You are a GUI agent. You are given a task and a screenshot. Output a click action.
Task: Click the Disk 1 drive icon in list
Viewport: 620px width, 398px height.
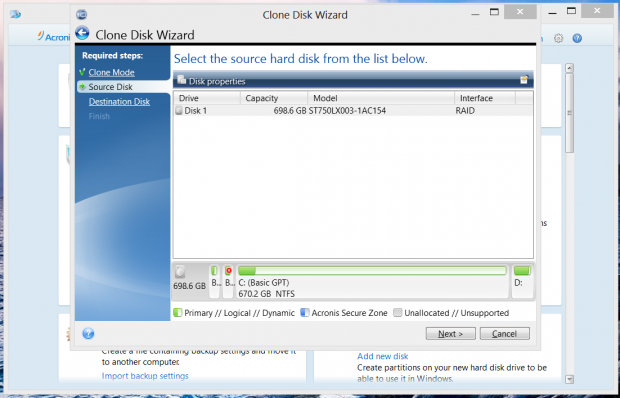coord(179,111)
